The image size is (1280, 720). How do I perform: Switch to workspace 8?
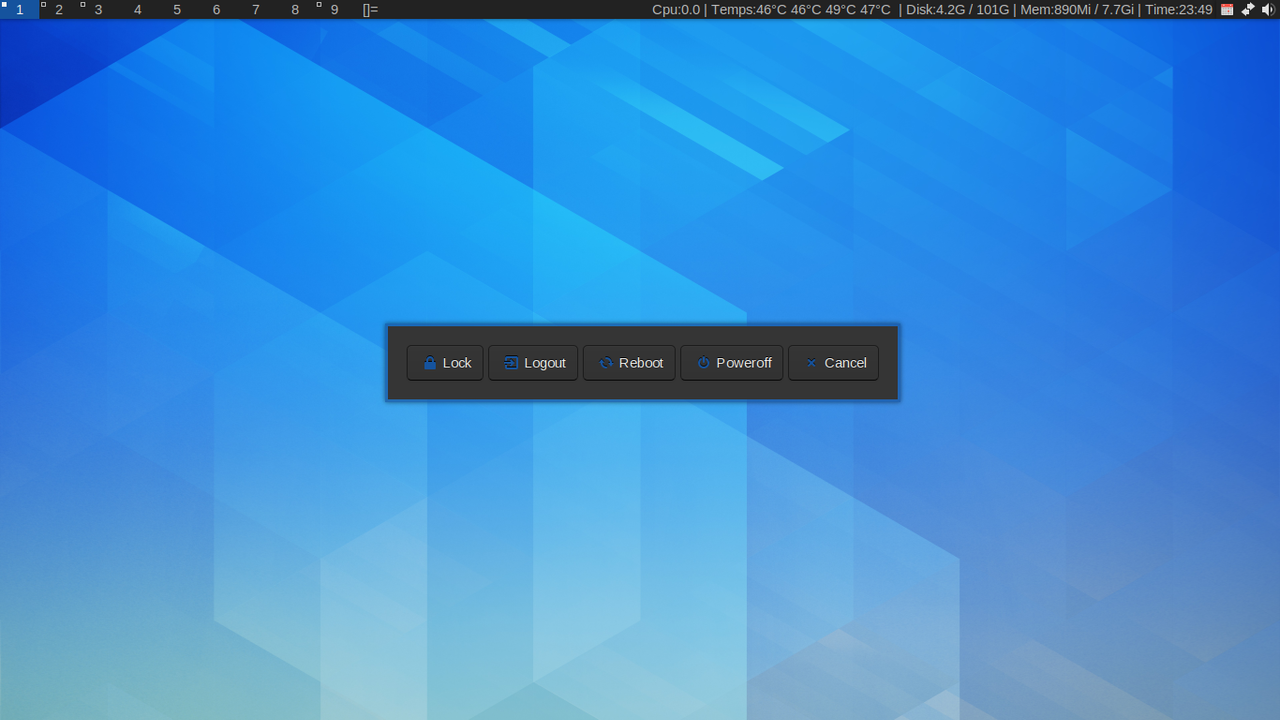coord(295,9)
